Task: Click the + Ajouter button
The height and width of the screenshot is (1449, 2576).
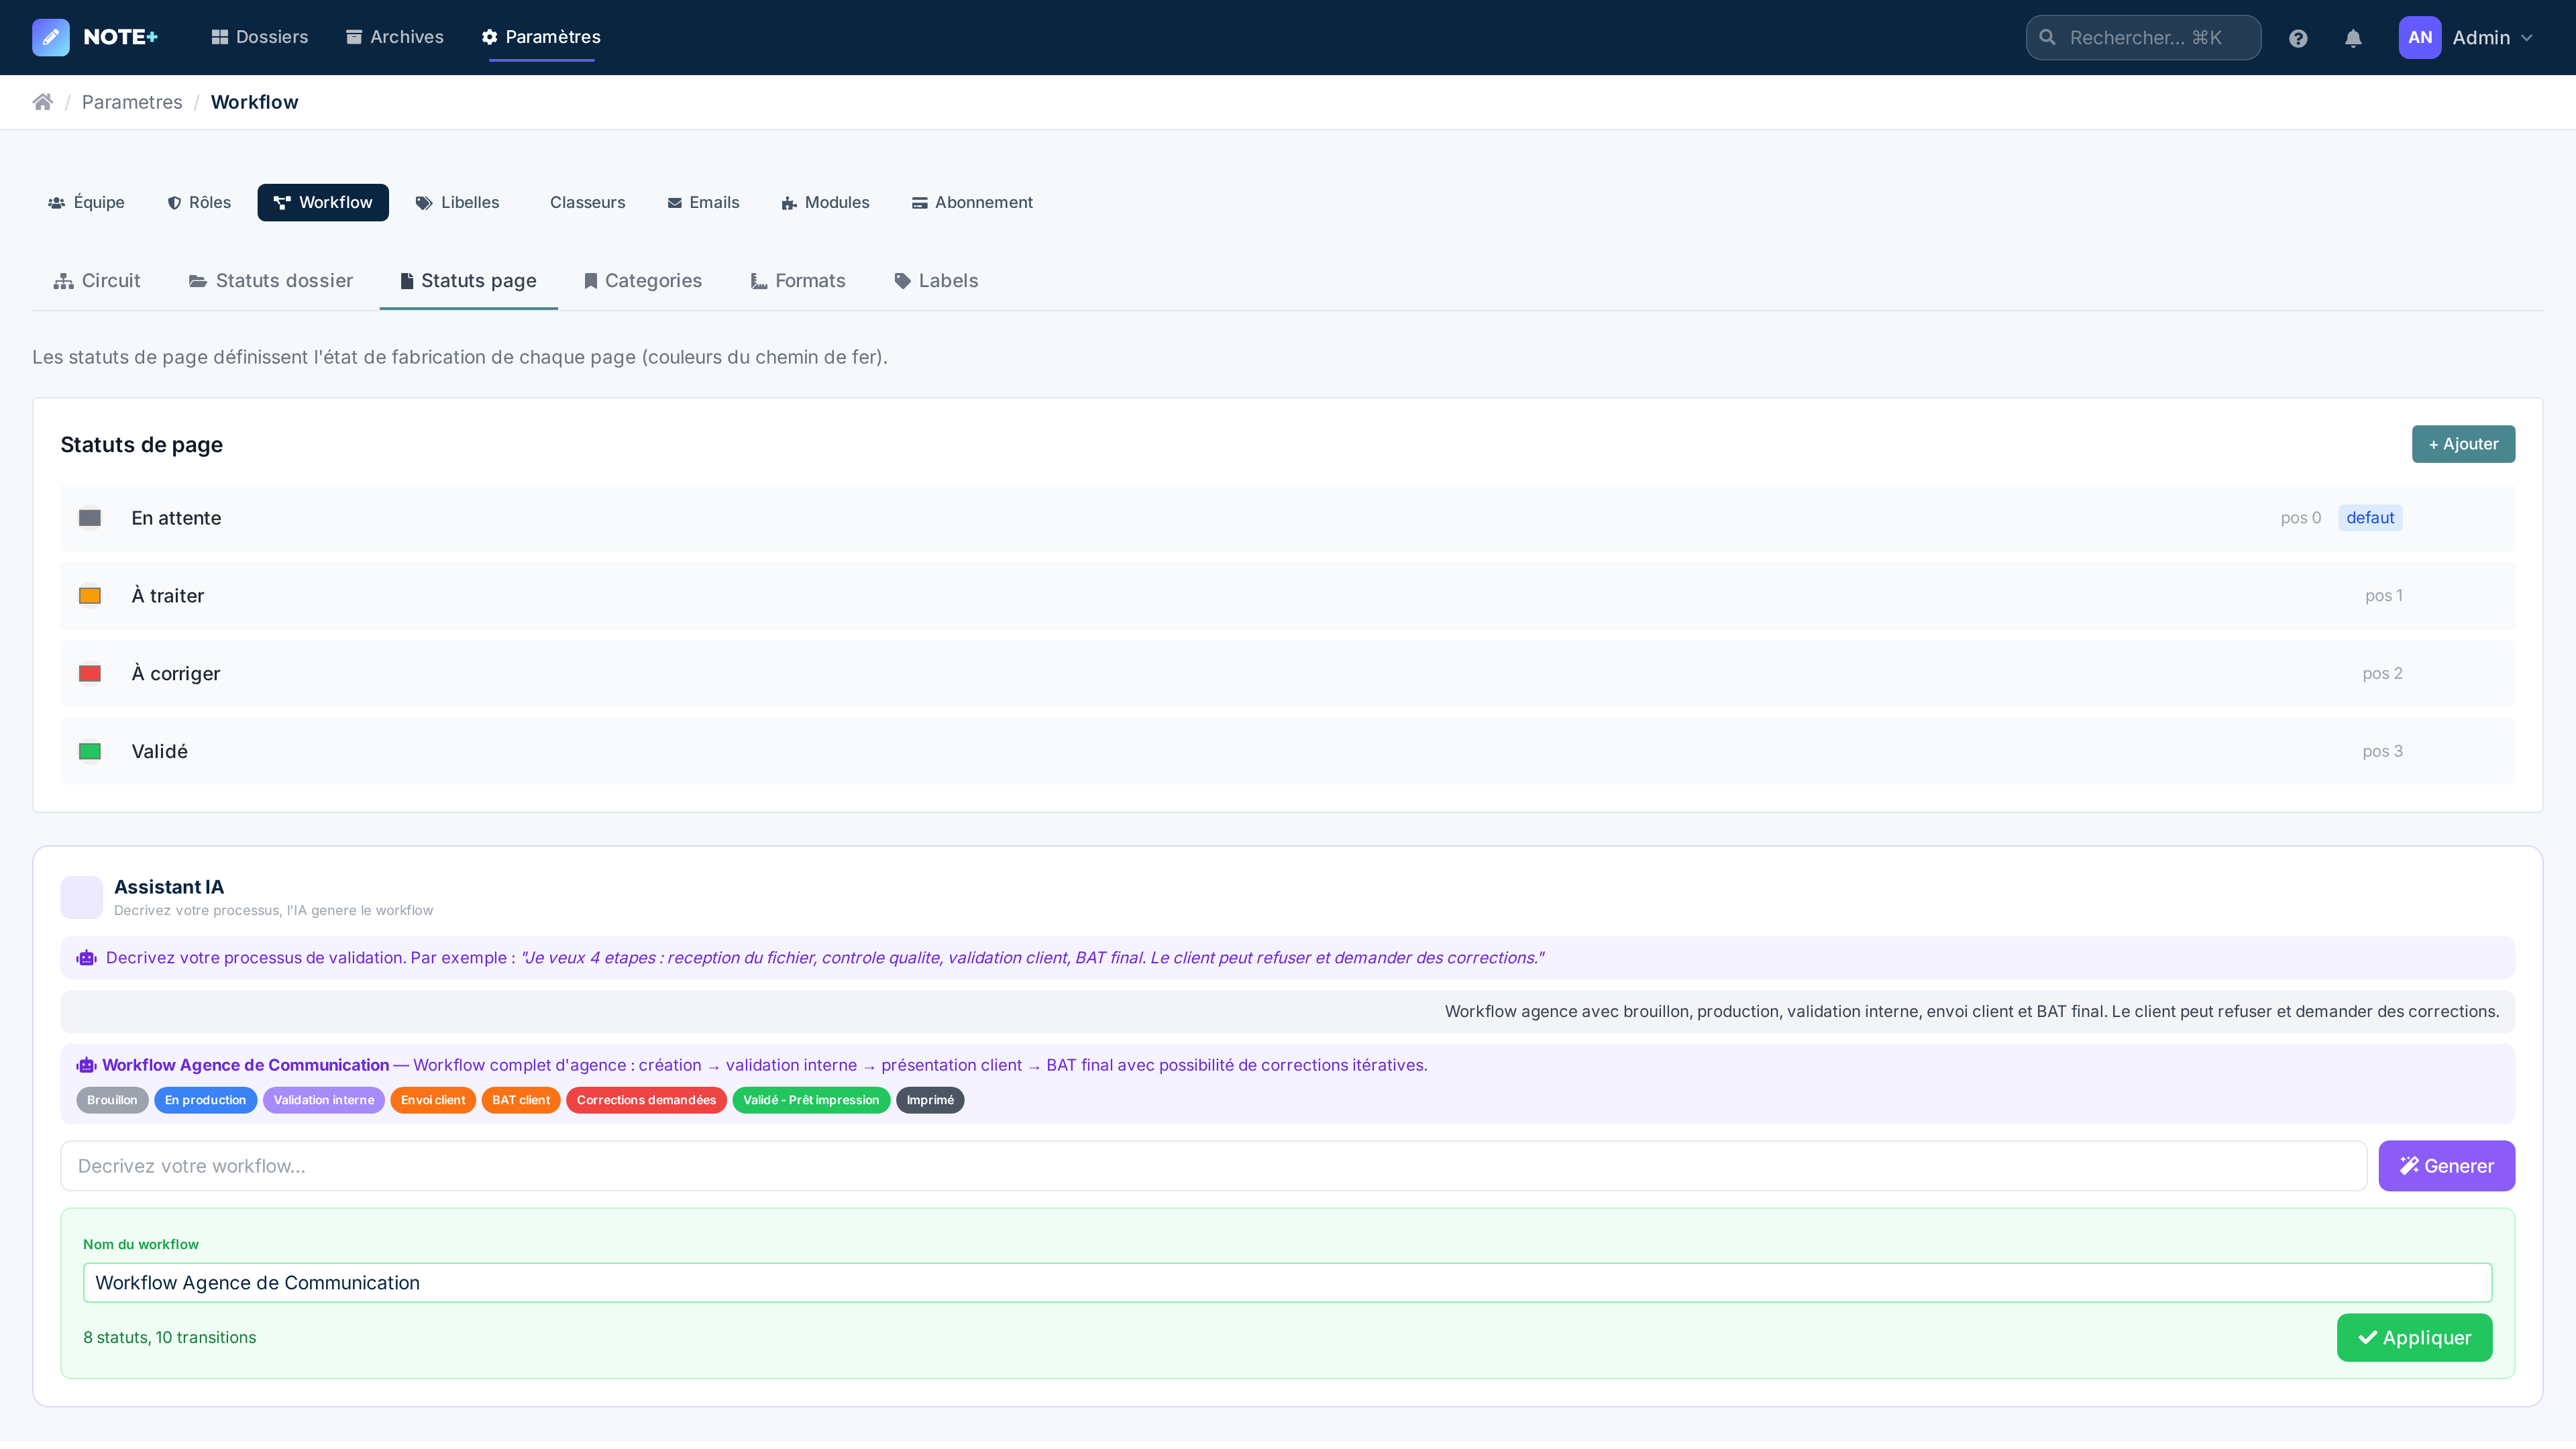Action: [x=2463, y=443]
